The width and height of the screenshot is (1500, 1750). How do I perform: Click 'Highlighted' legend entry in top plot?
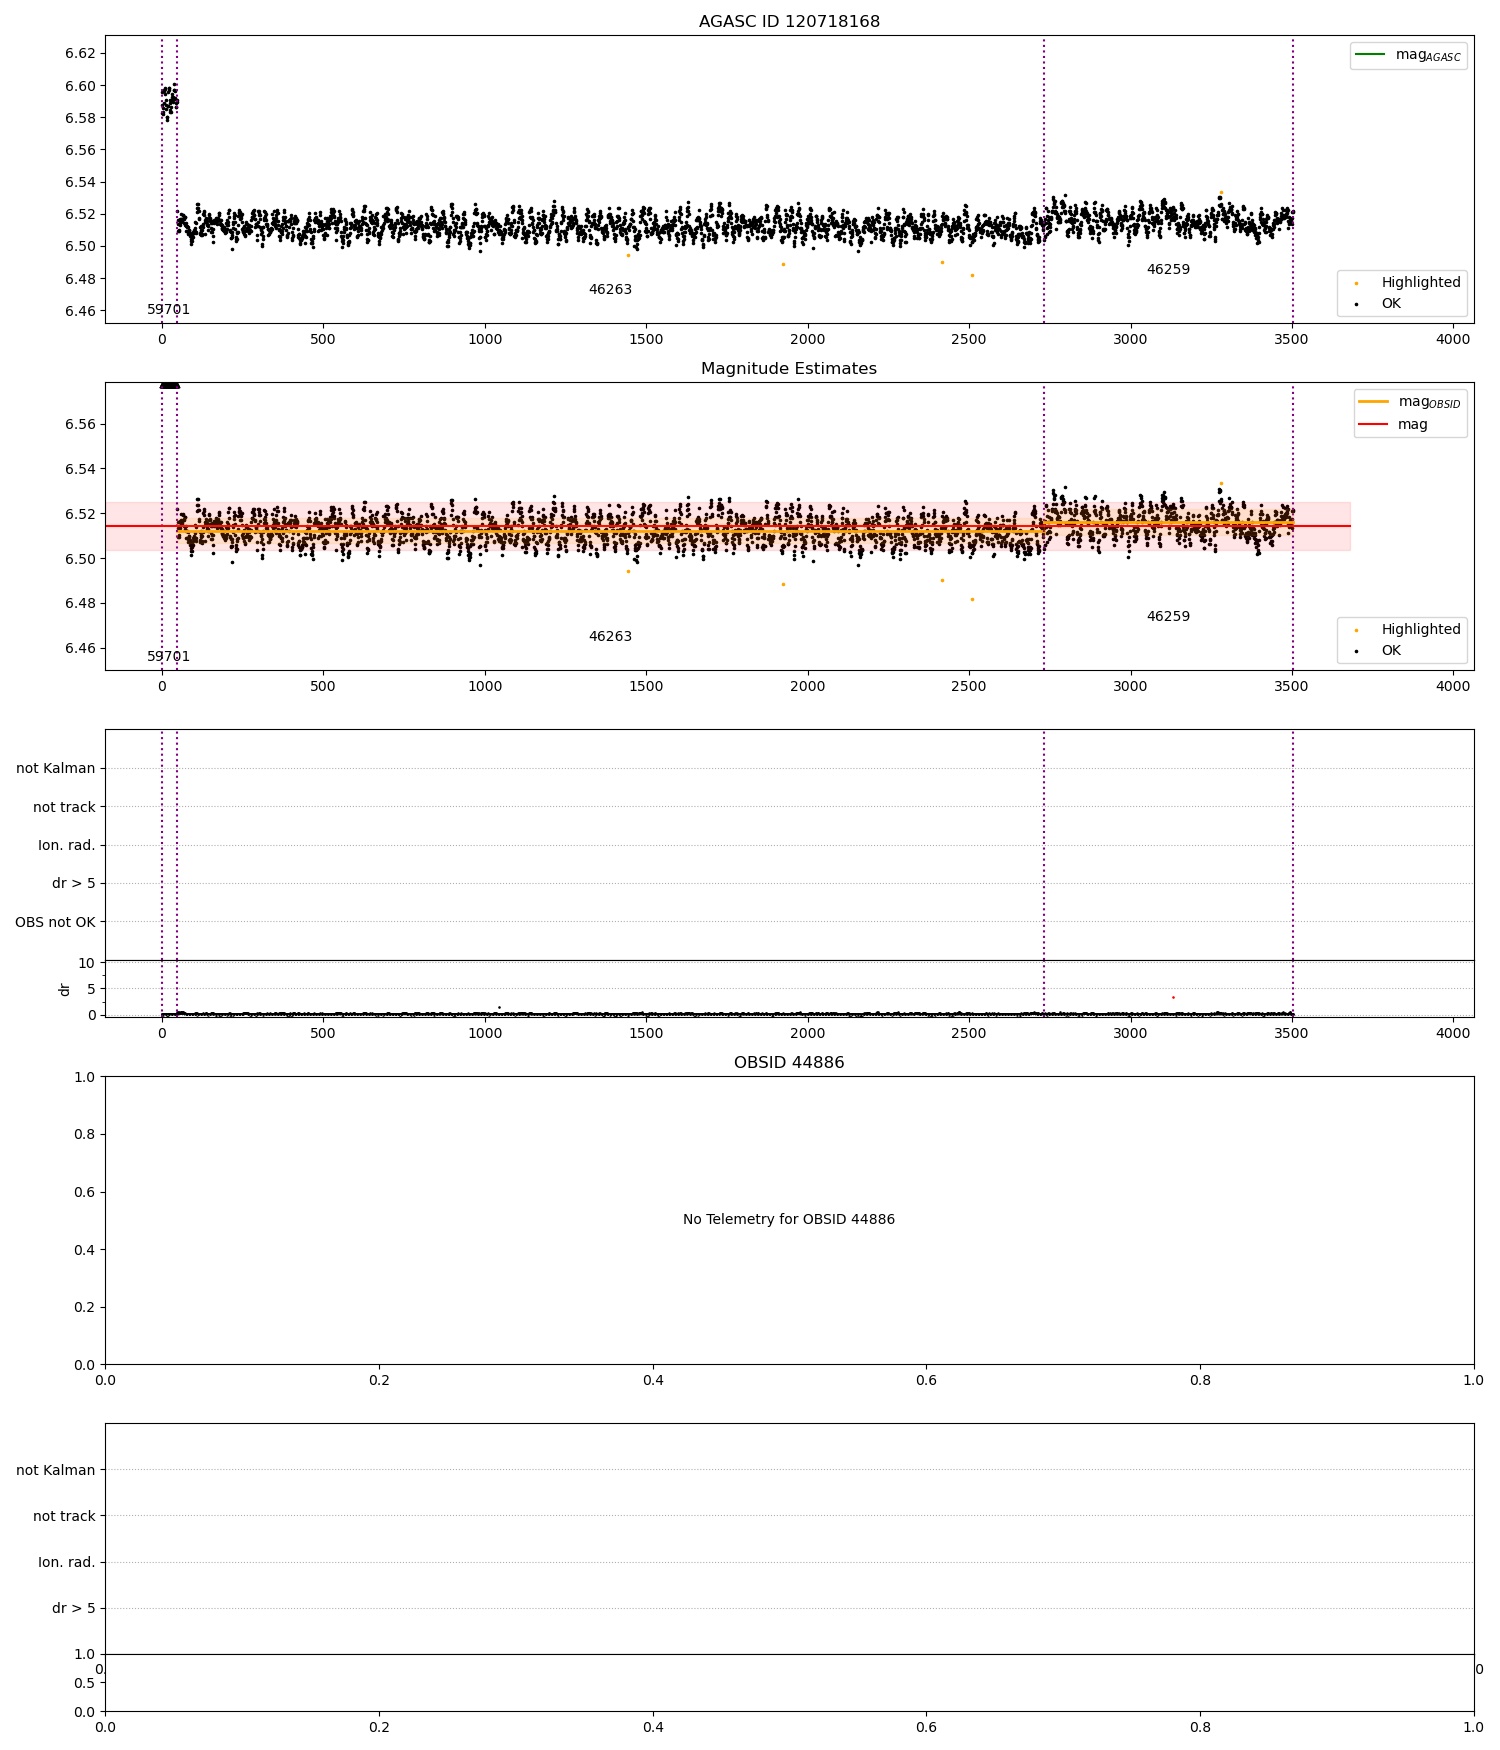point(1421,282)
